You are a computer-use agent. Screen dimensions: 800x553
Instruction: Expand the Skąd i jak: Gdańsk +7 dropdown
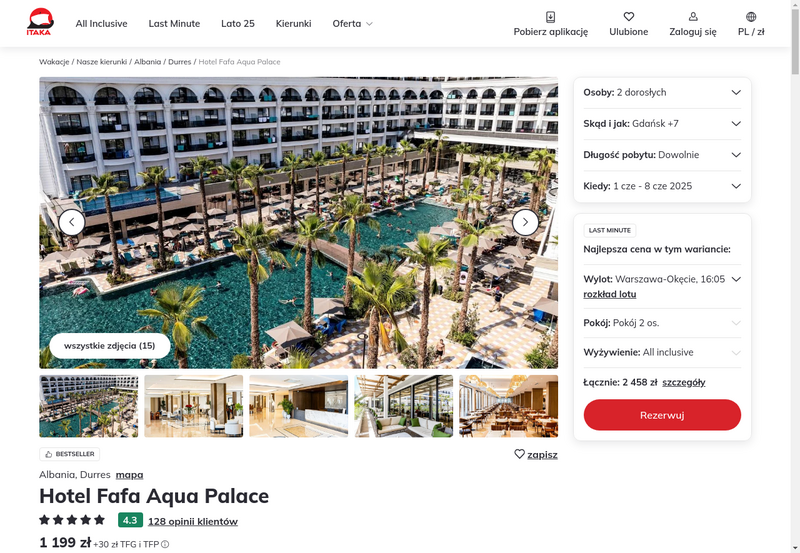[662, 123]
